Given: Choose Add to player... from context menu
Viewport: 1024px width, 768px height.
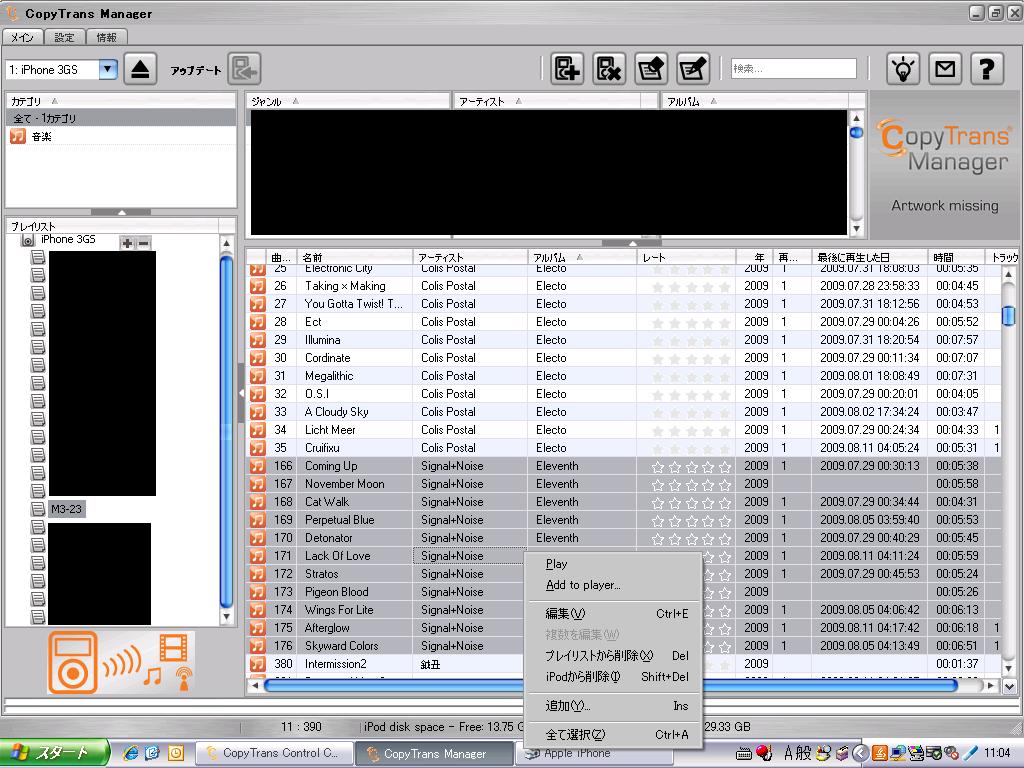Looking at the screenshot, I should 613,585.
